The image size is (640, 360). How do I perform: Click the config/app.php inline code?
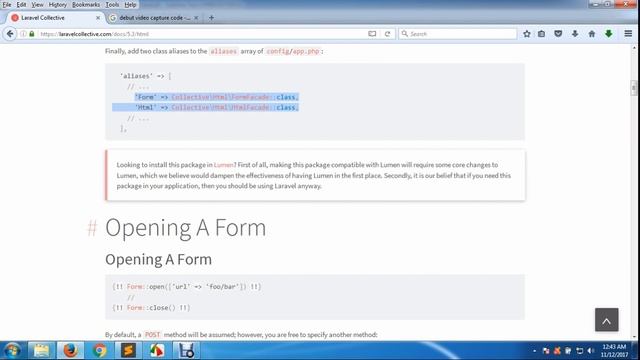coord(293,51)
